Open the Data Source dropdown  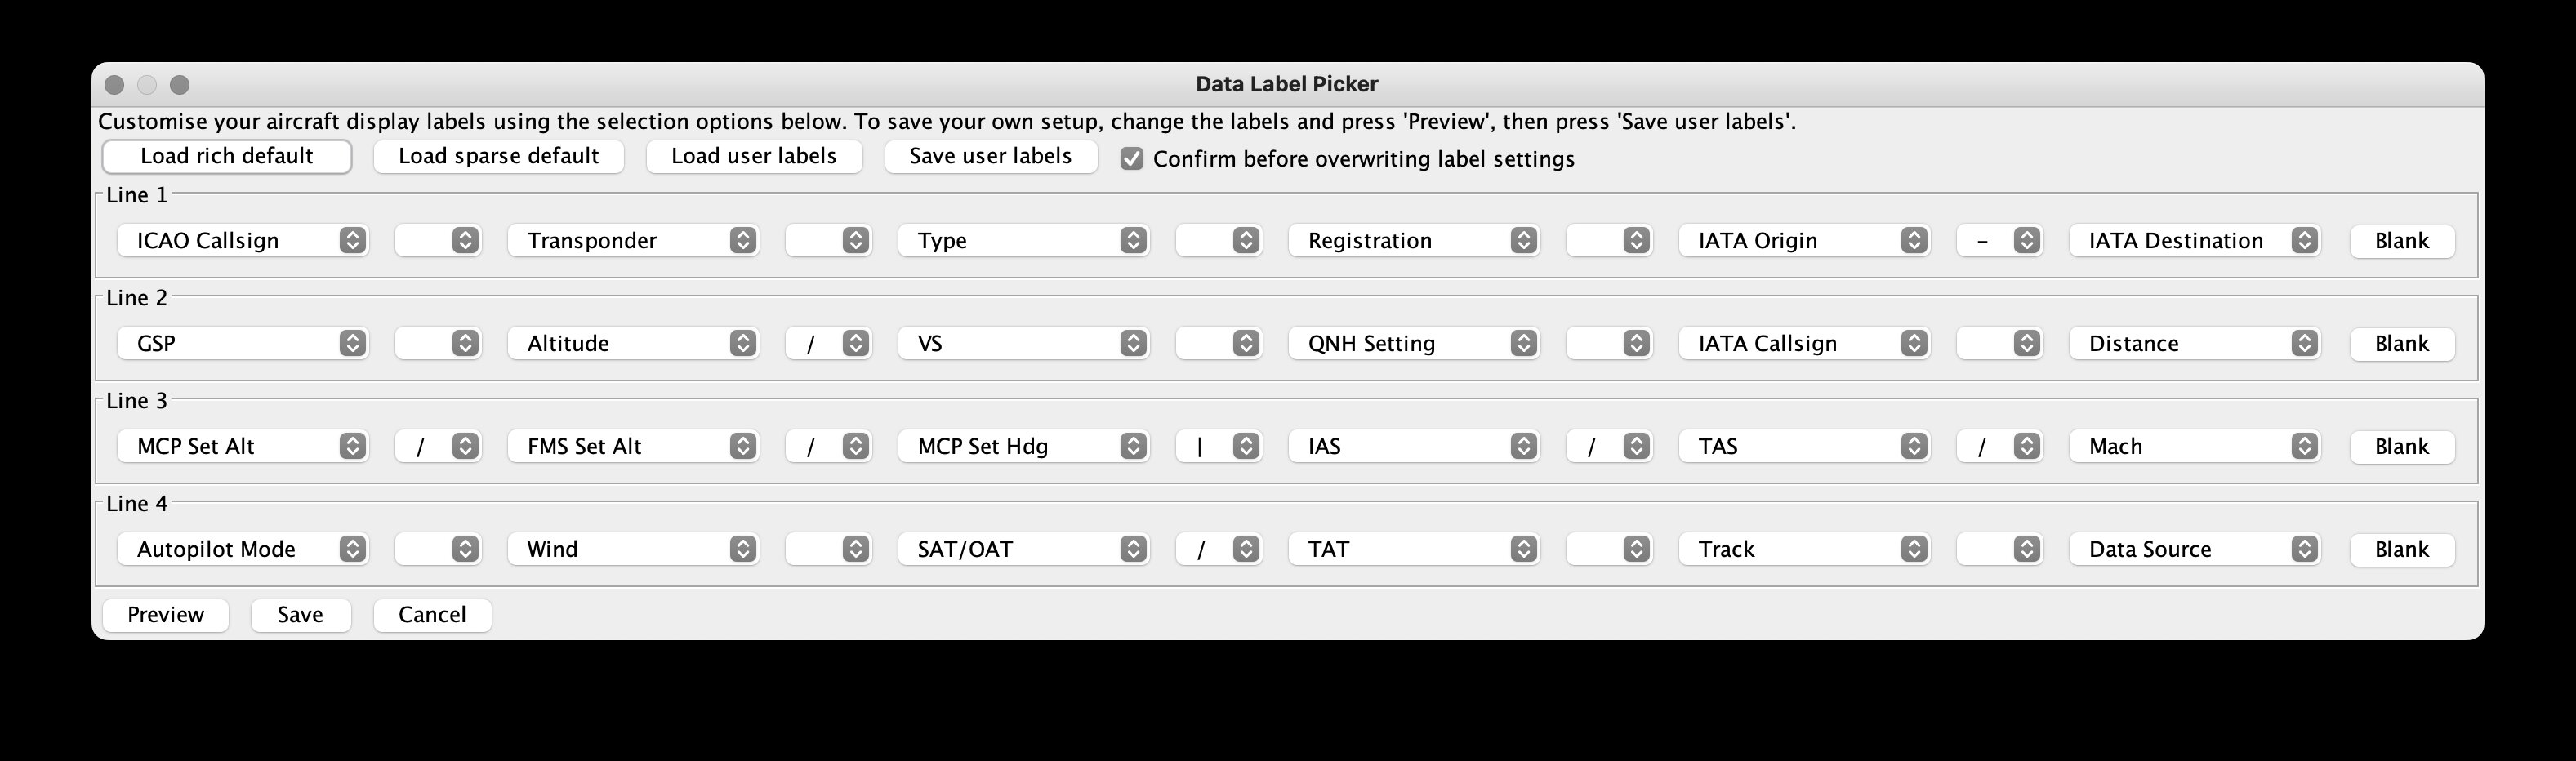(x=2194, y=549)
